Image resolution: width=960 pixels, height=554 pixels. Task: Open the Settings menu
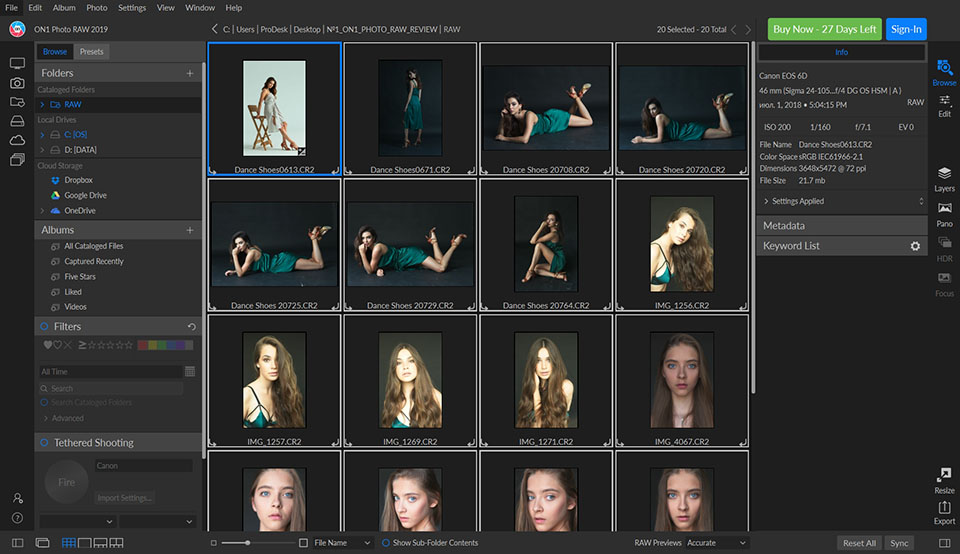[132, 8]
